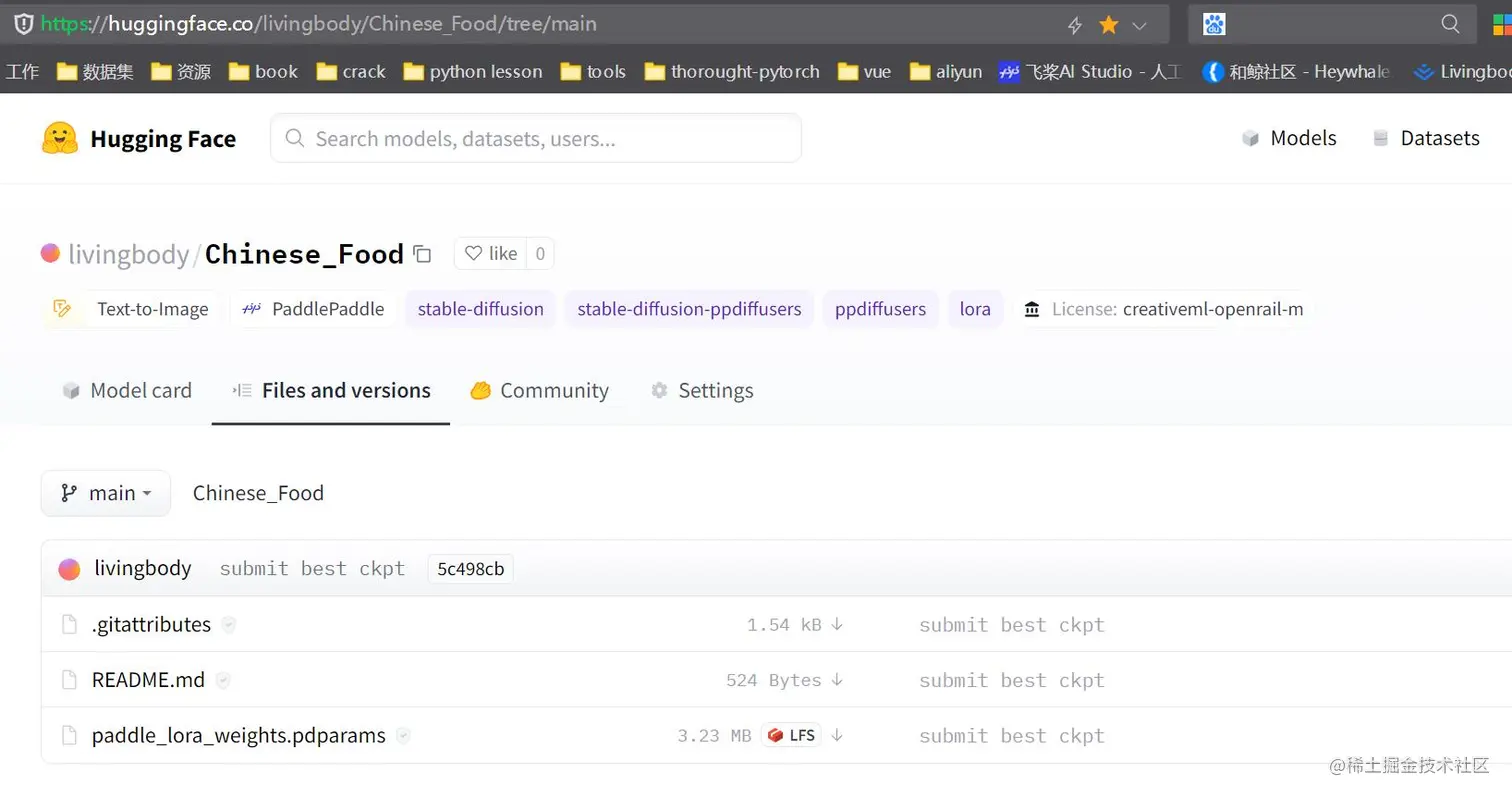Download .gitattributes via 1.54 kB link

coord(795,625)
